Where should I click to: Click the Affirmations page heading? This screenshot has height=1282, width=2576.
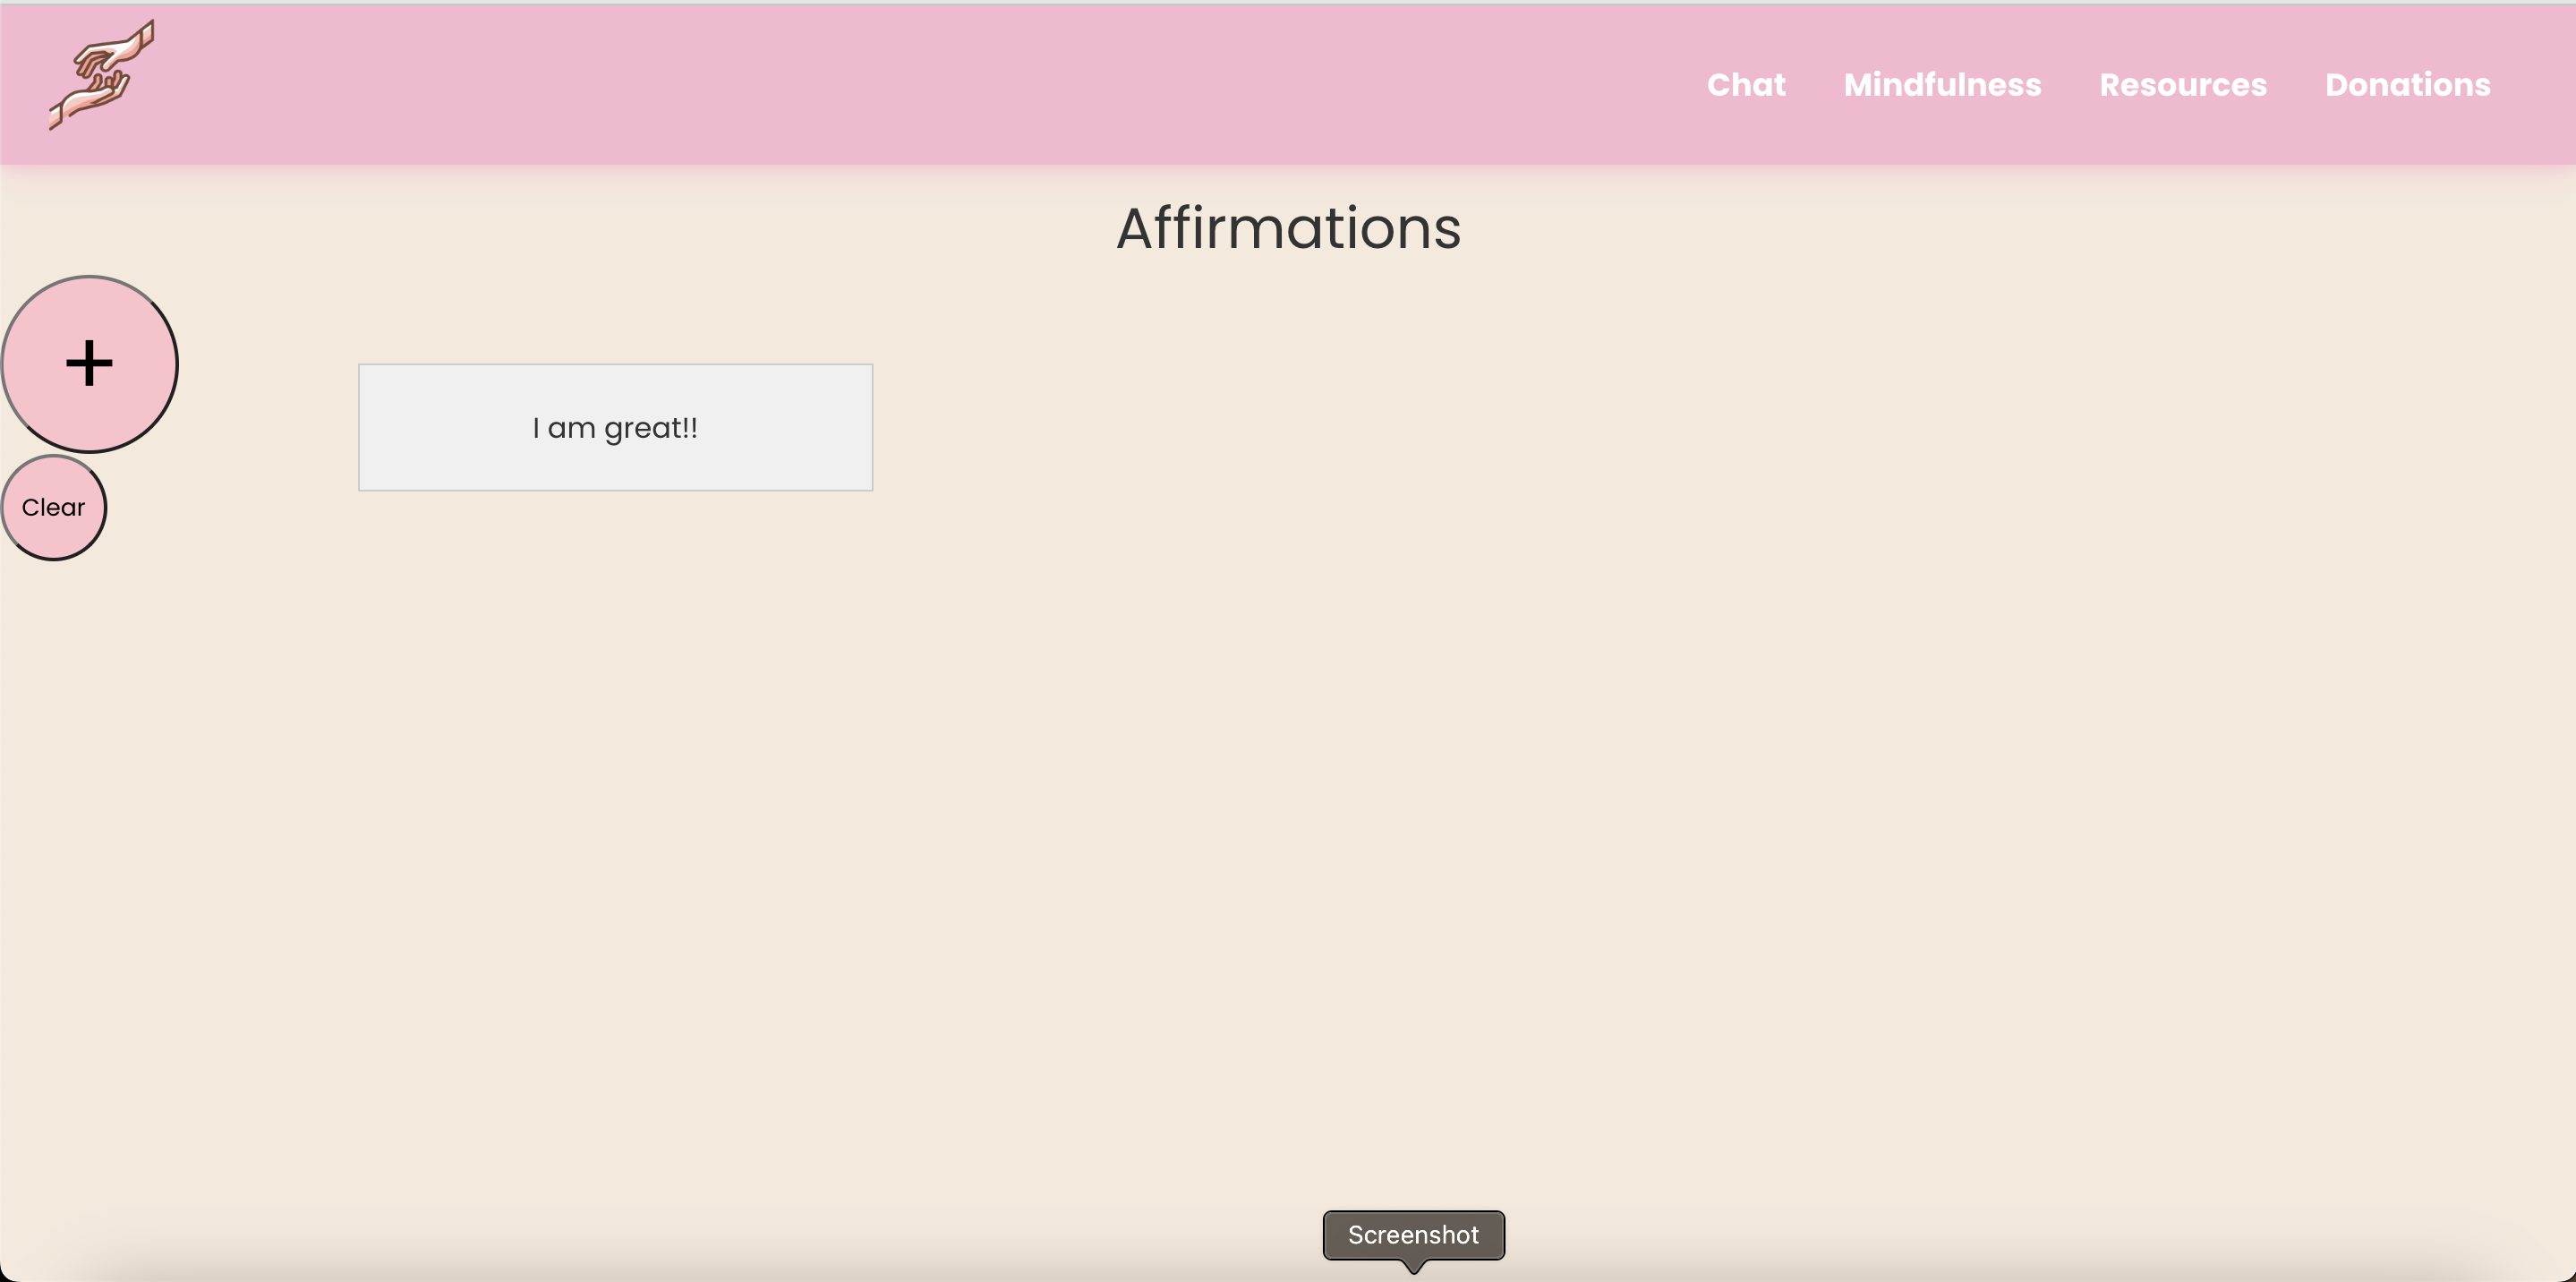1288,228
